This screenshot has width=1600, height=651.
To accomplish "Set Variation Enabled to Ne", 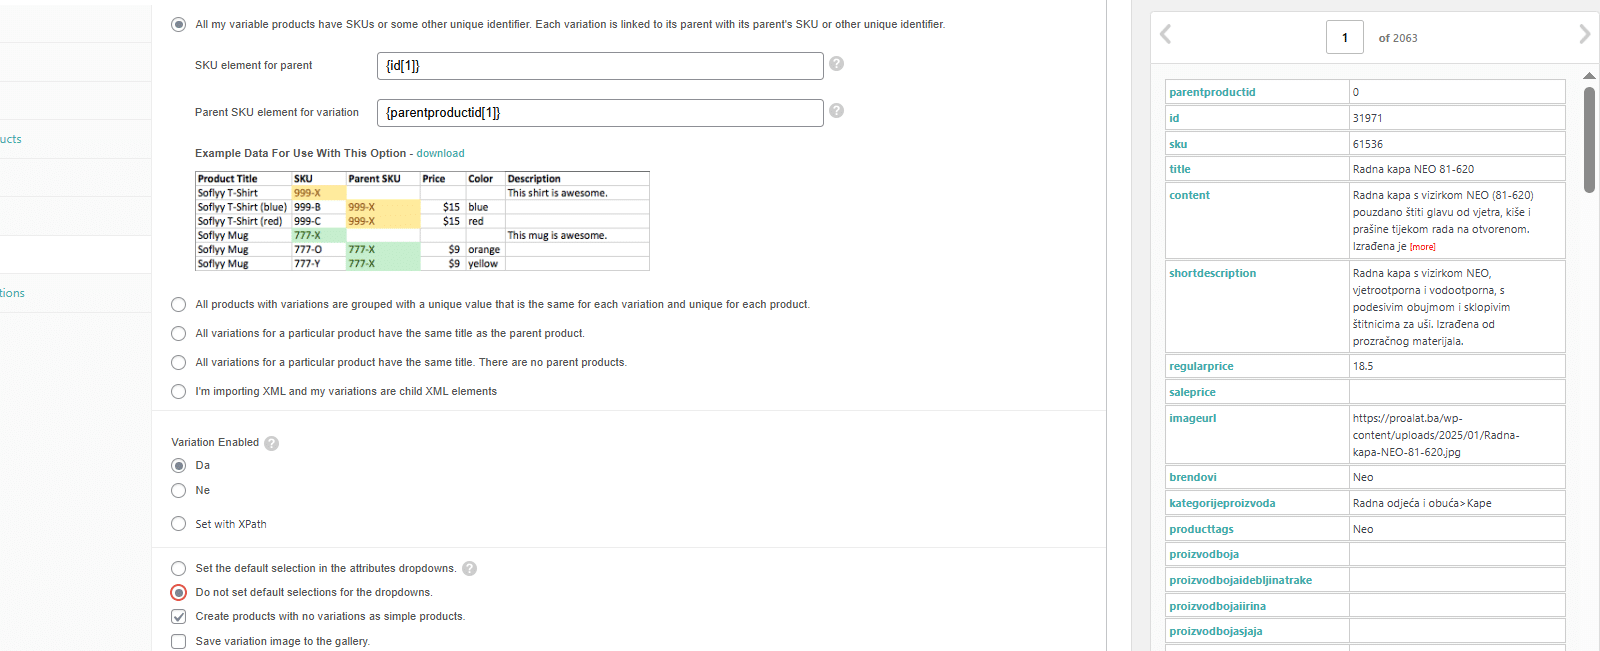I will tap(179, 491).
